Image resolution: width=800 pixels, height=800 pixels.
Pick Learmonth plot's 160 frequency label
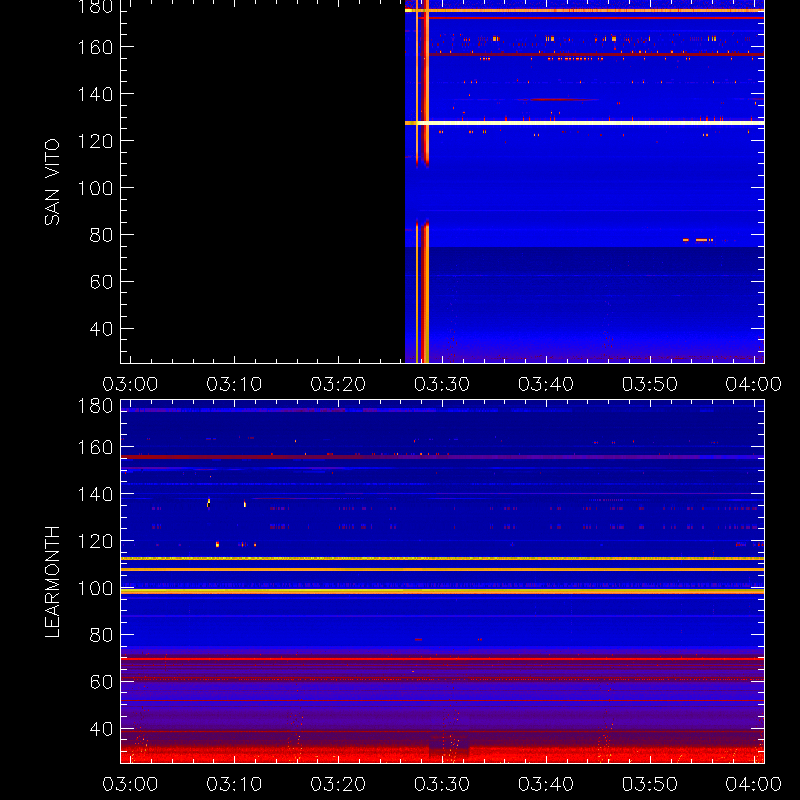pos(95,448)
